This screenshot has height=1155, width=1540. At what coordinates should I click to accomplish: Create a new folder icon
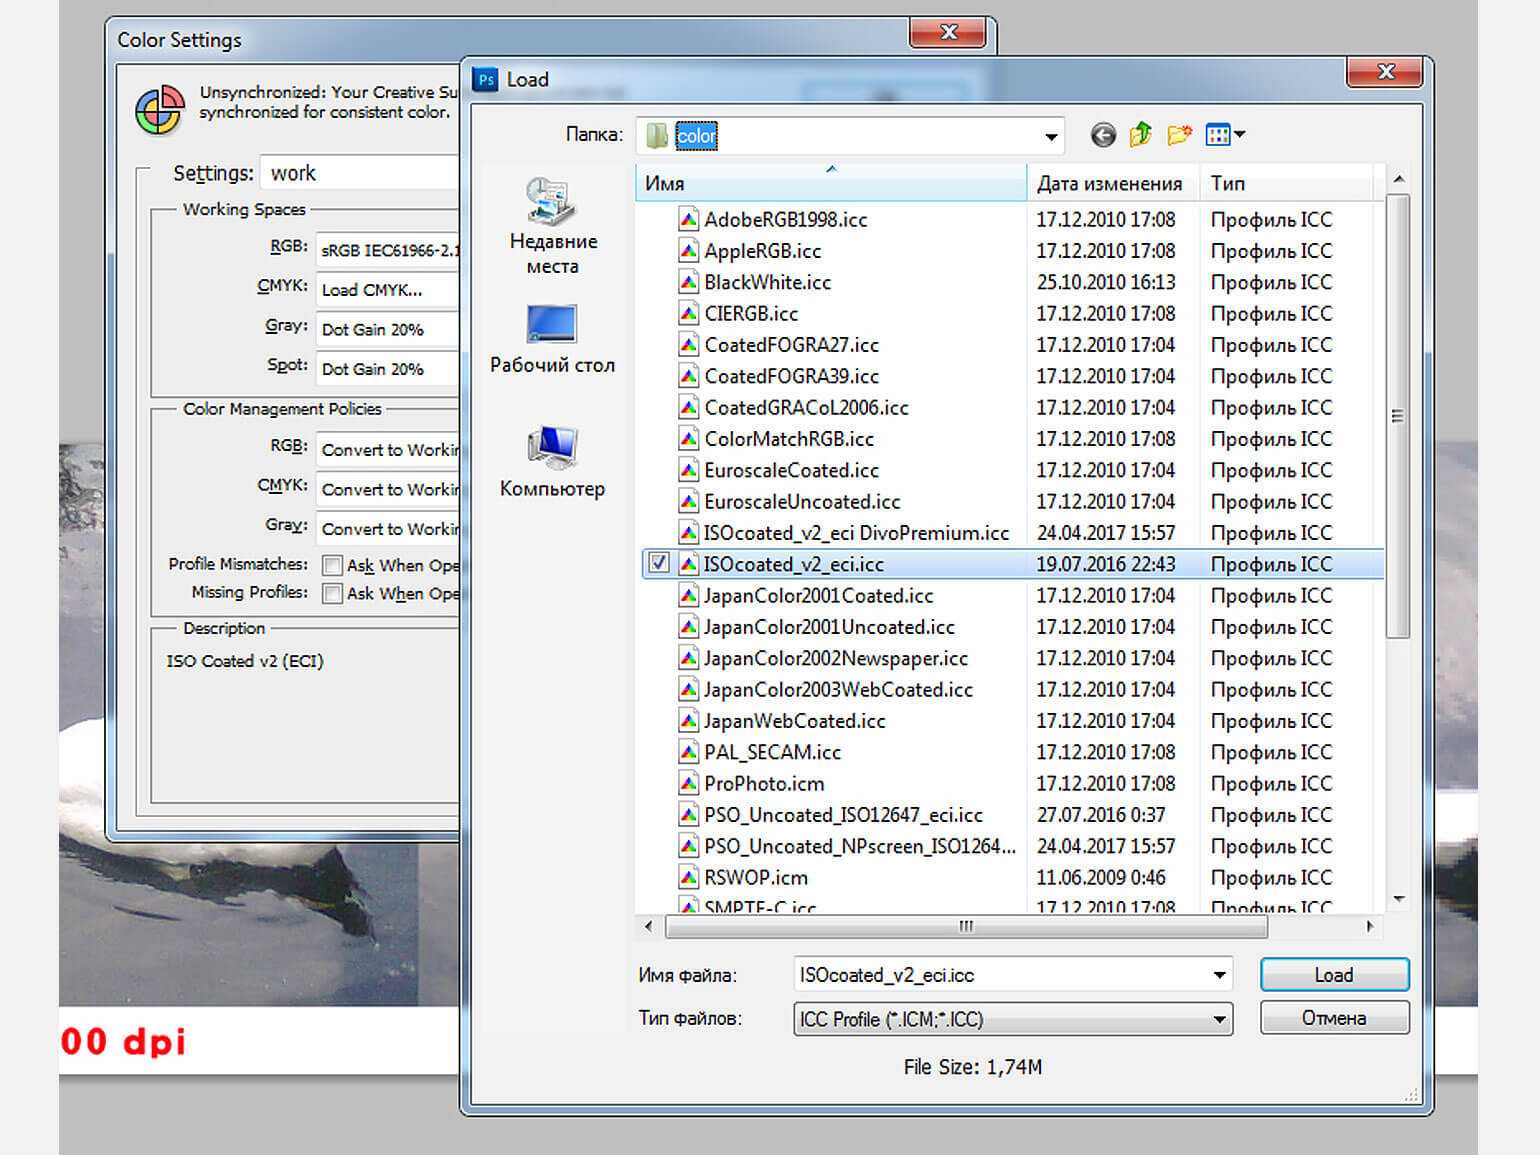tap(1179, 135)
